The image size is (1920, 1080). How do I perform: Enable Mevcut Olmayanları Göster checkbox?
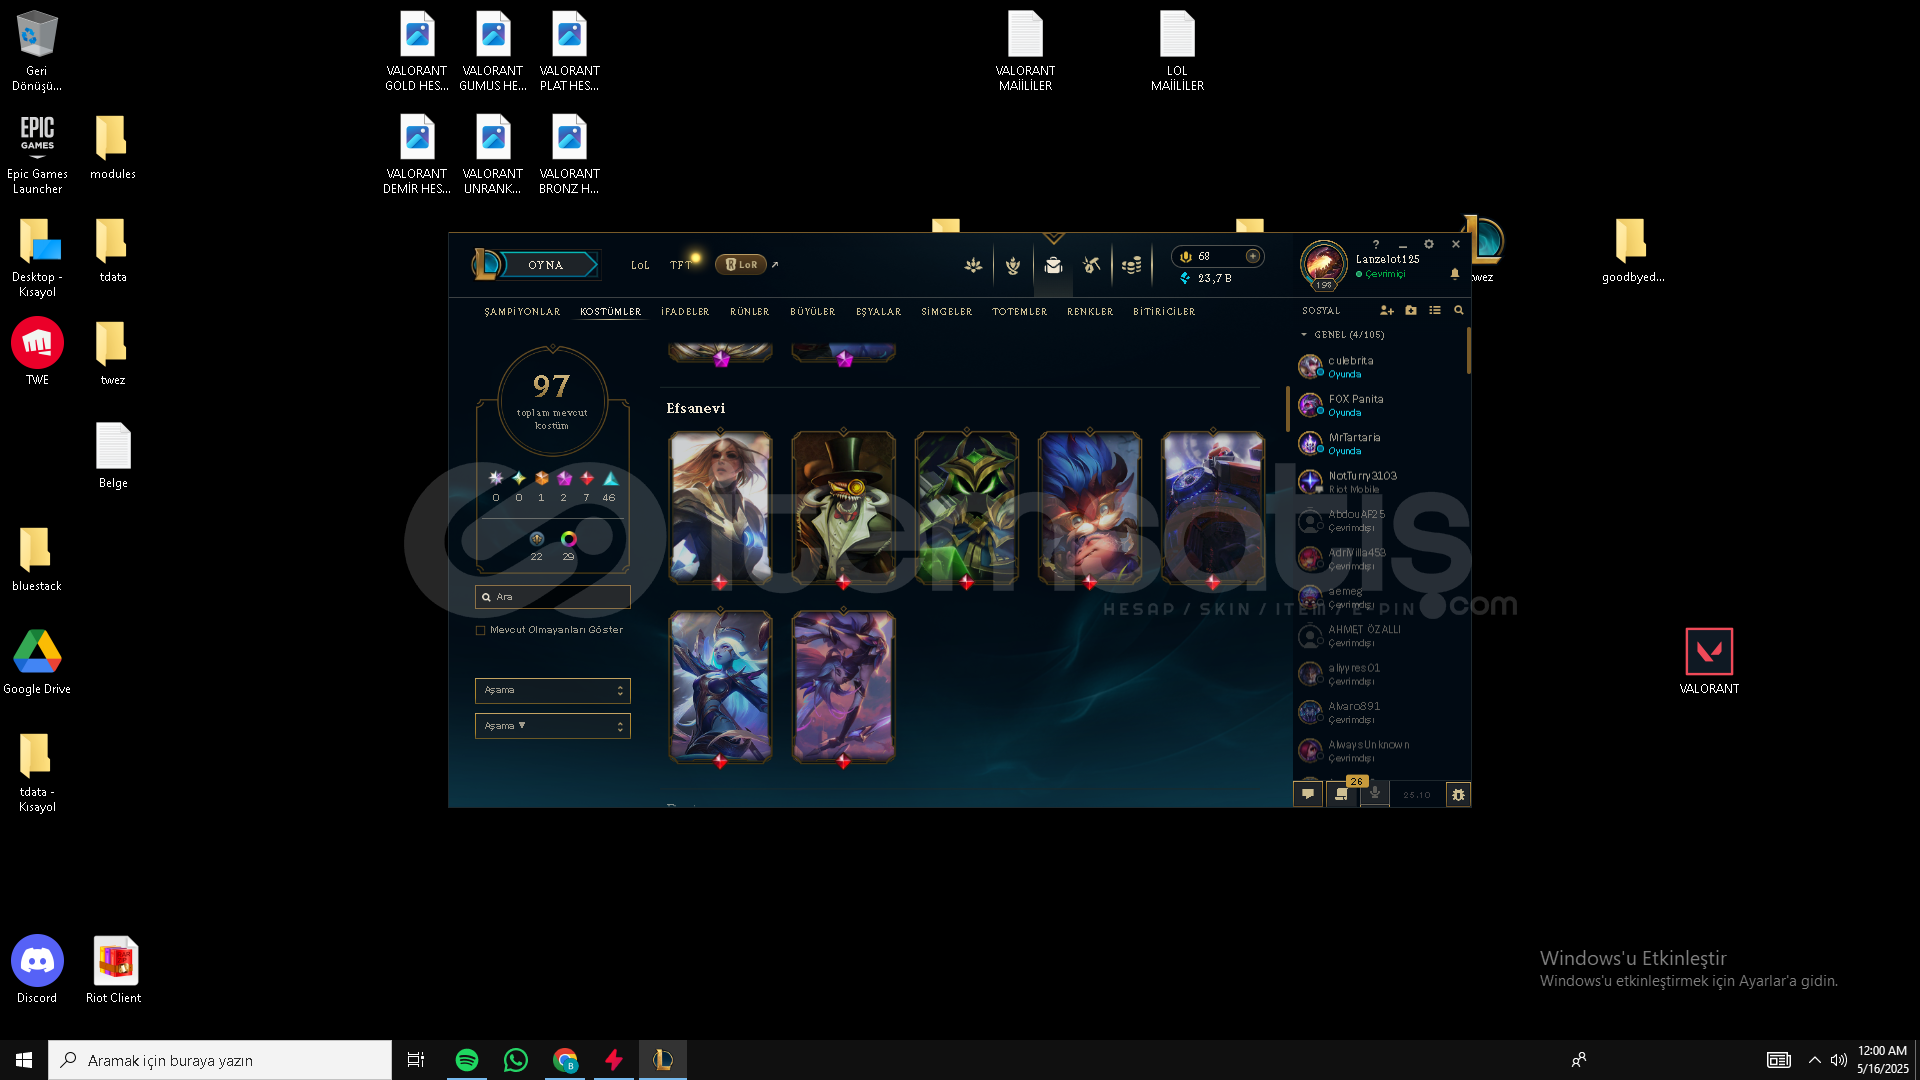point(481,630)
